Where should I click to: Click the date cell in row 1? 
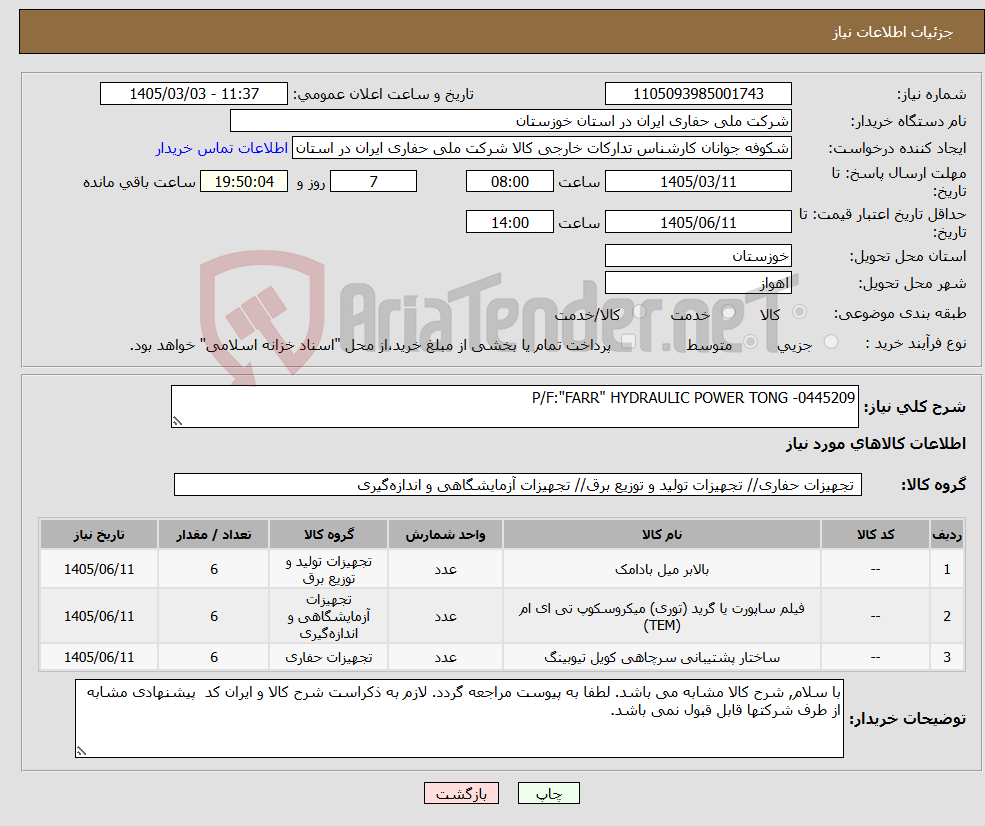tap(99, 569)
